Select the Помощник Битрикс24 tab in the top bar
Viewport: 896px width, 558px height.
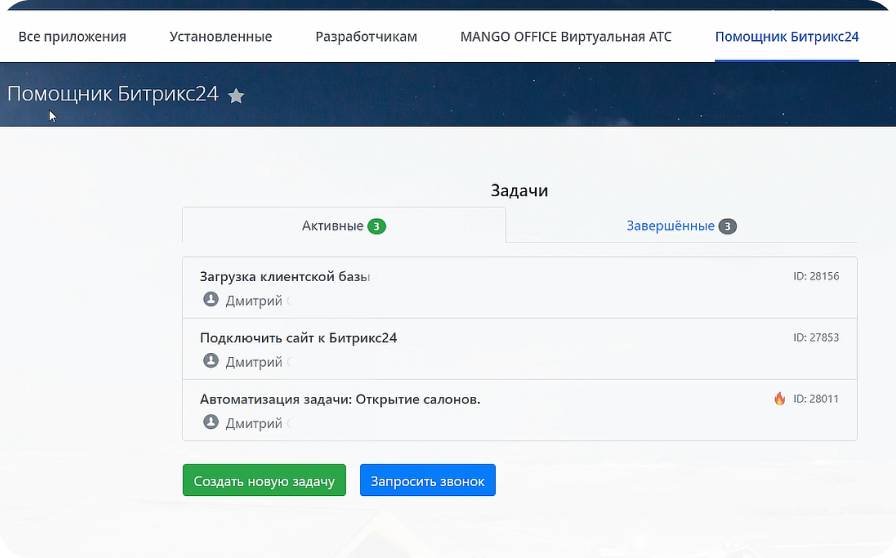point(787,37)
